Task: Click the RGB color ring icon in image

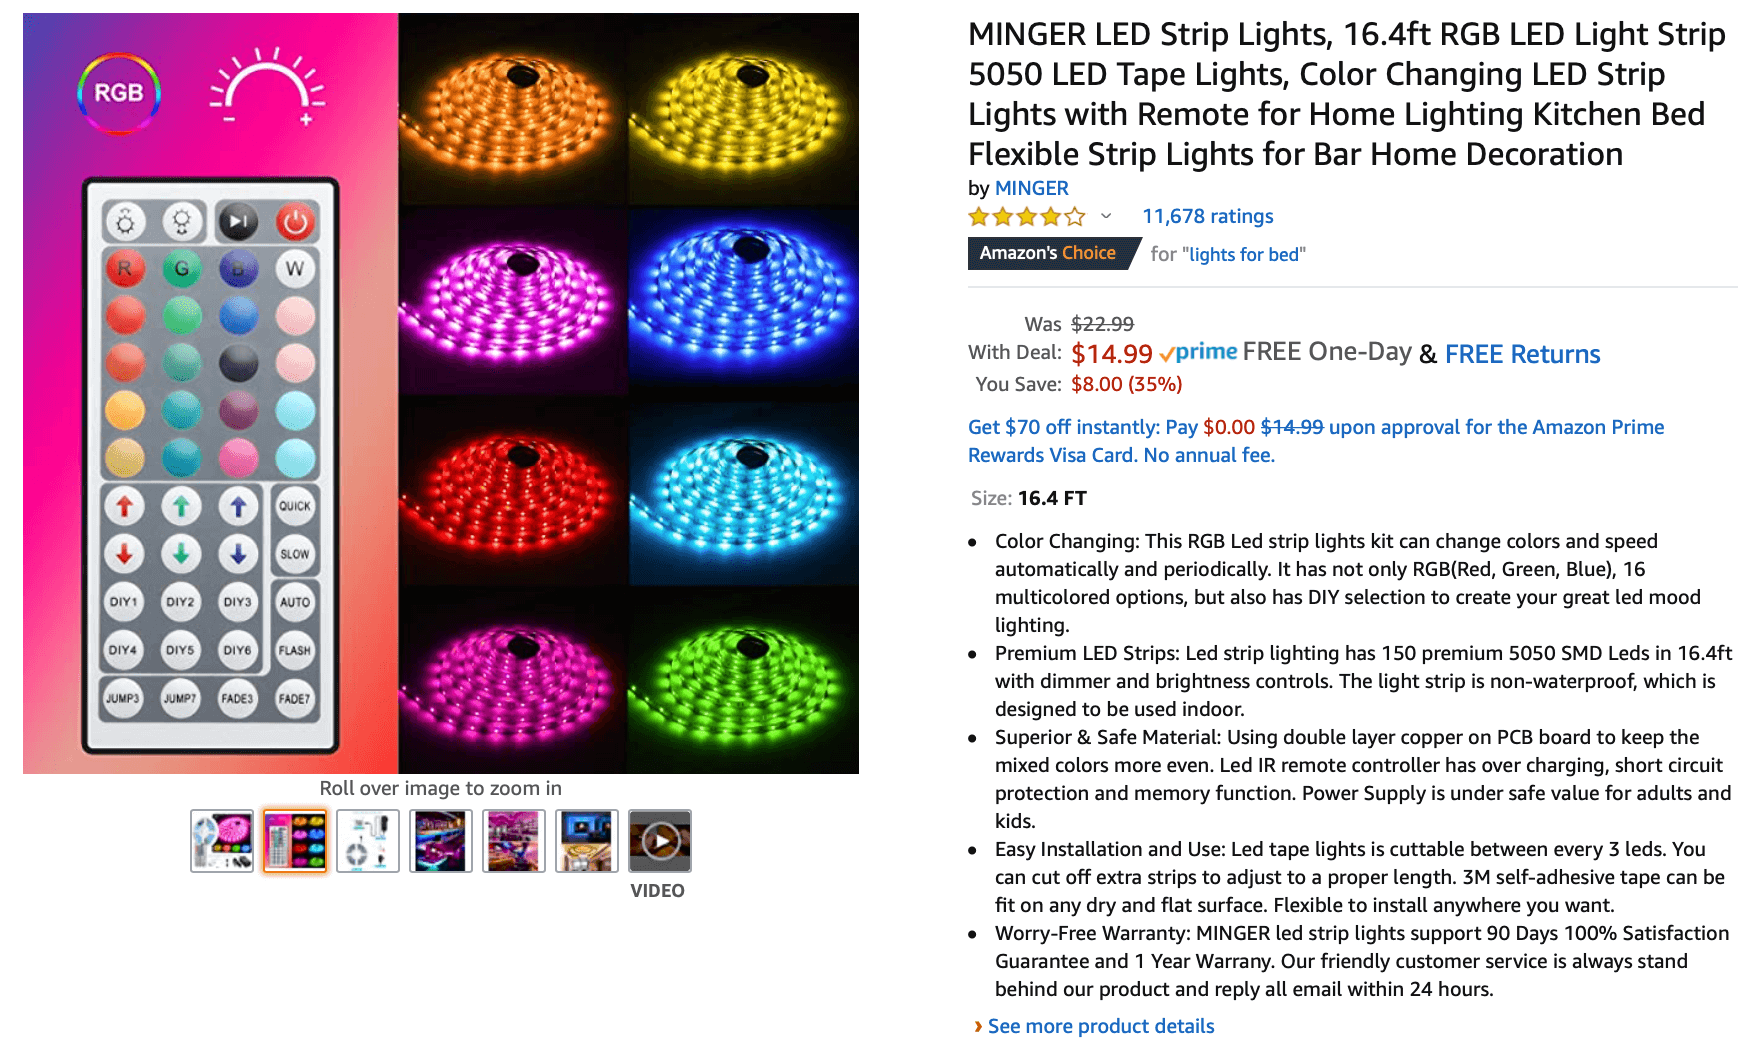Action: click(x=119, y=93)
